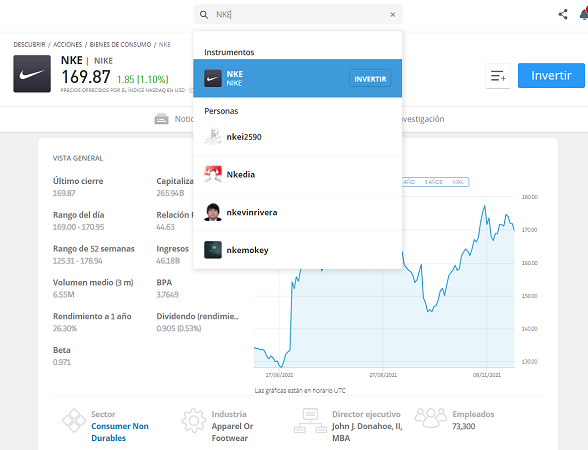The width and height of the screenshot is (588, 450).
Task: Click the Apparel Or Footwear industry text
Action: pos(232,432)
